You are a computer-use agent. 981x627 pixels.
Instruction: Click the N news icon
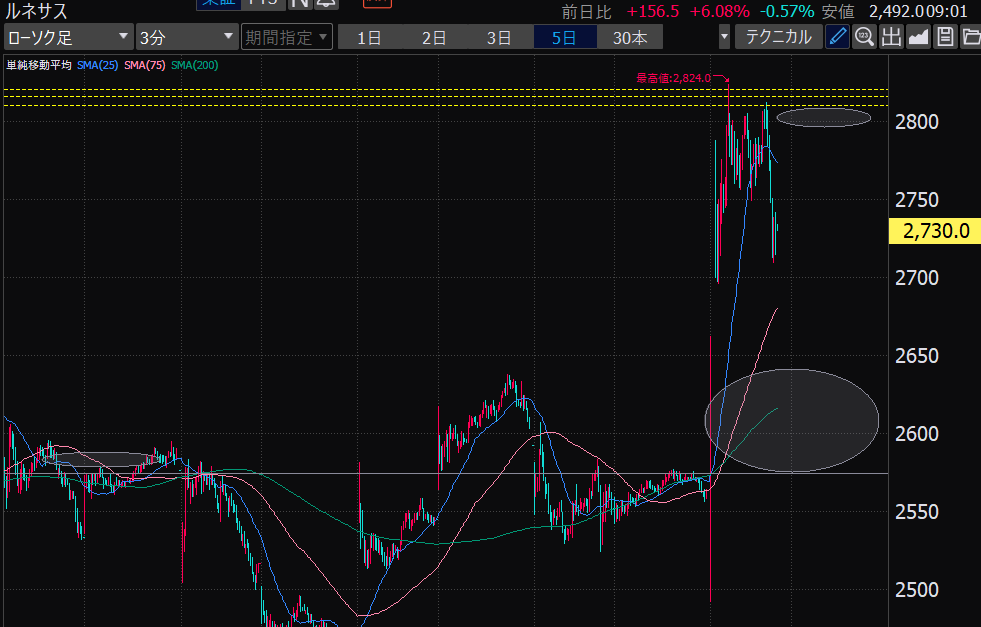[x=299, y=4]
